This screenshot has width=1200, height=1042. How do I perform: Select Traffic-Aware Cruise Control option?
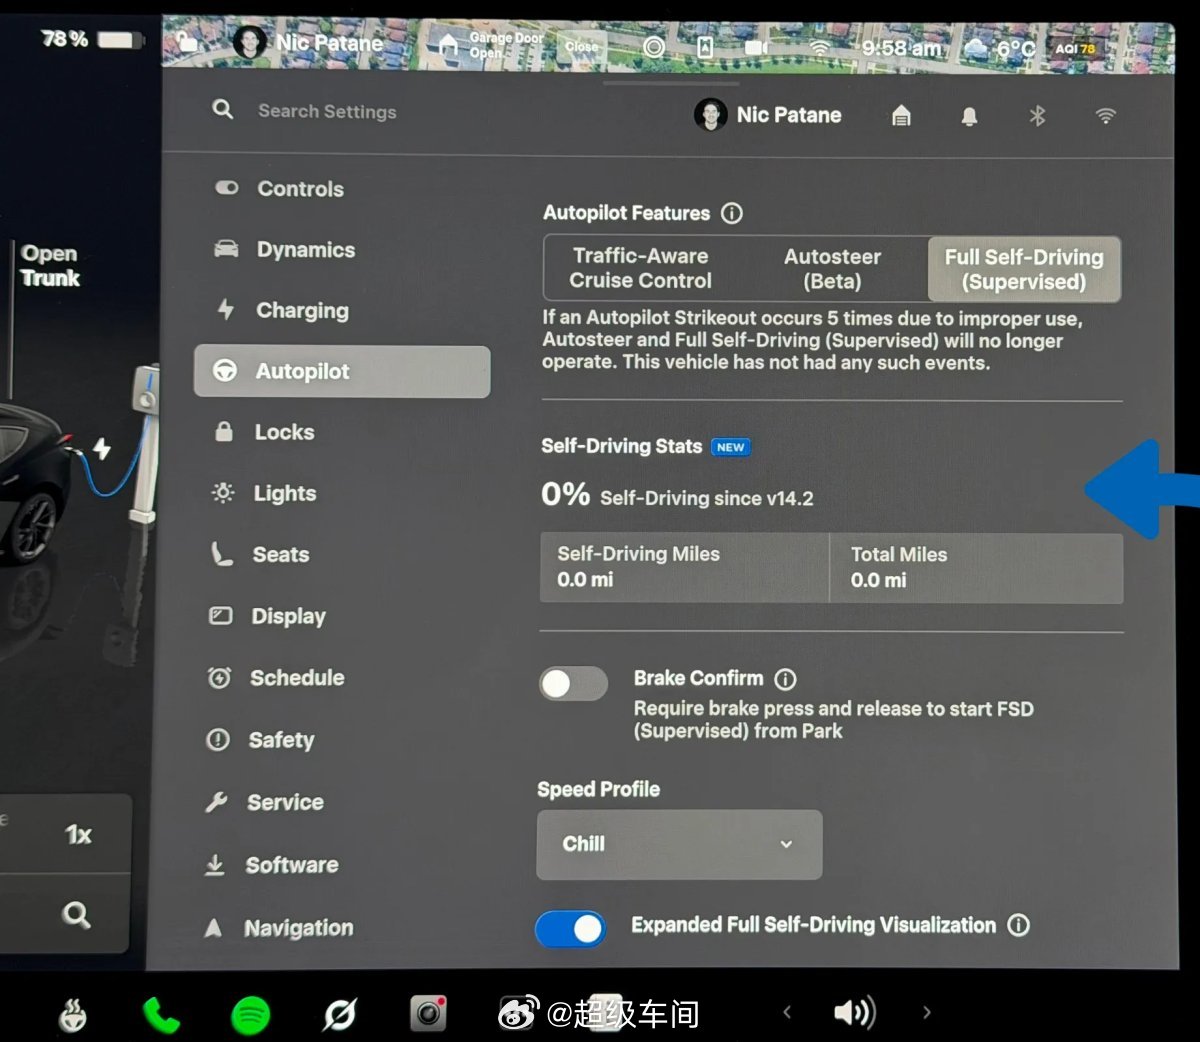(640, 268)
